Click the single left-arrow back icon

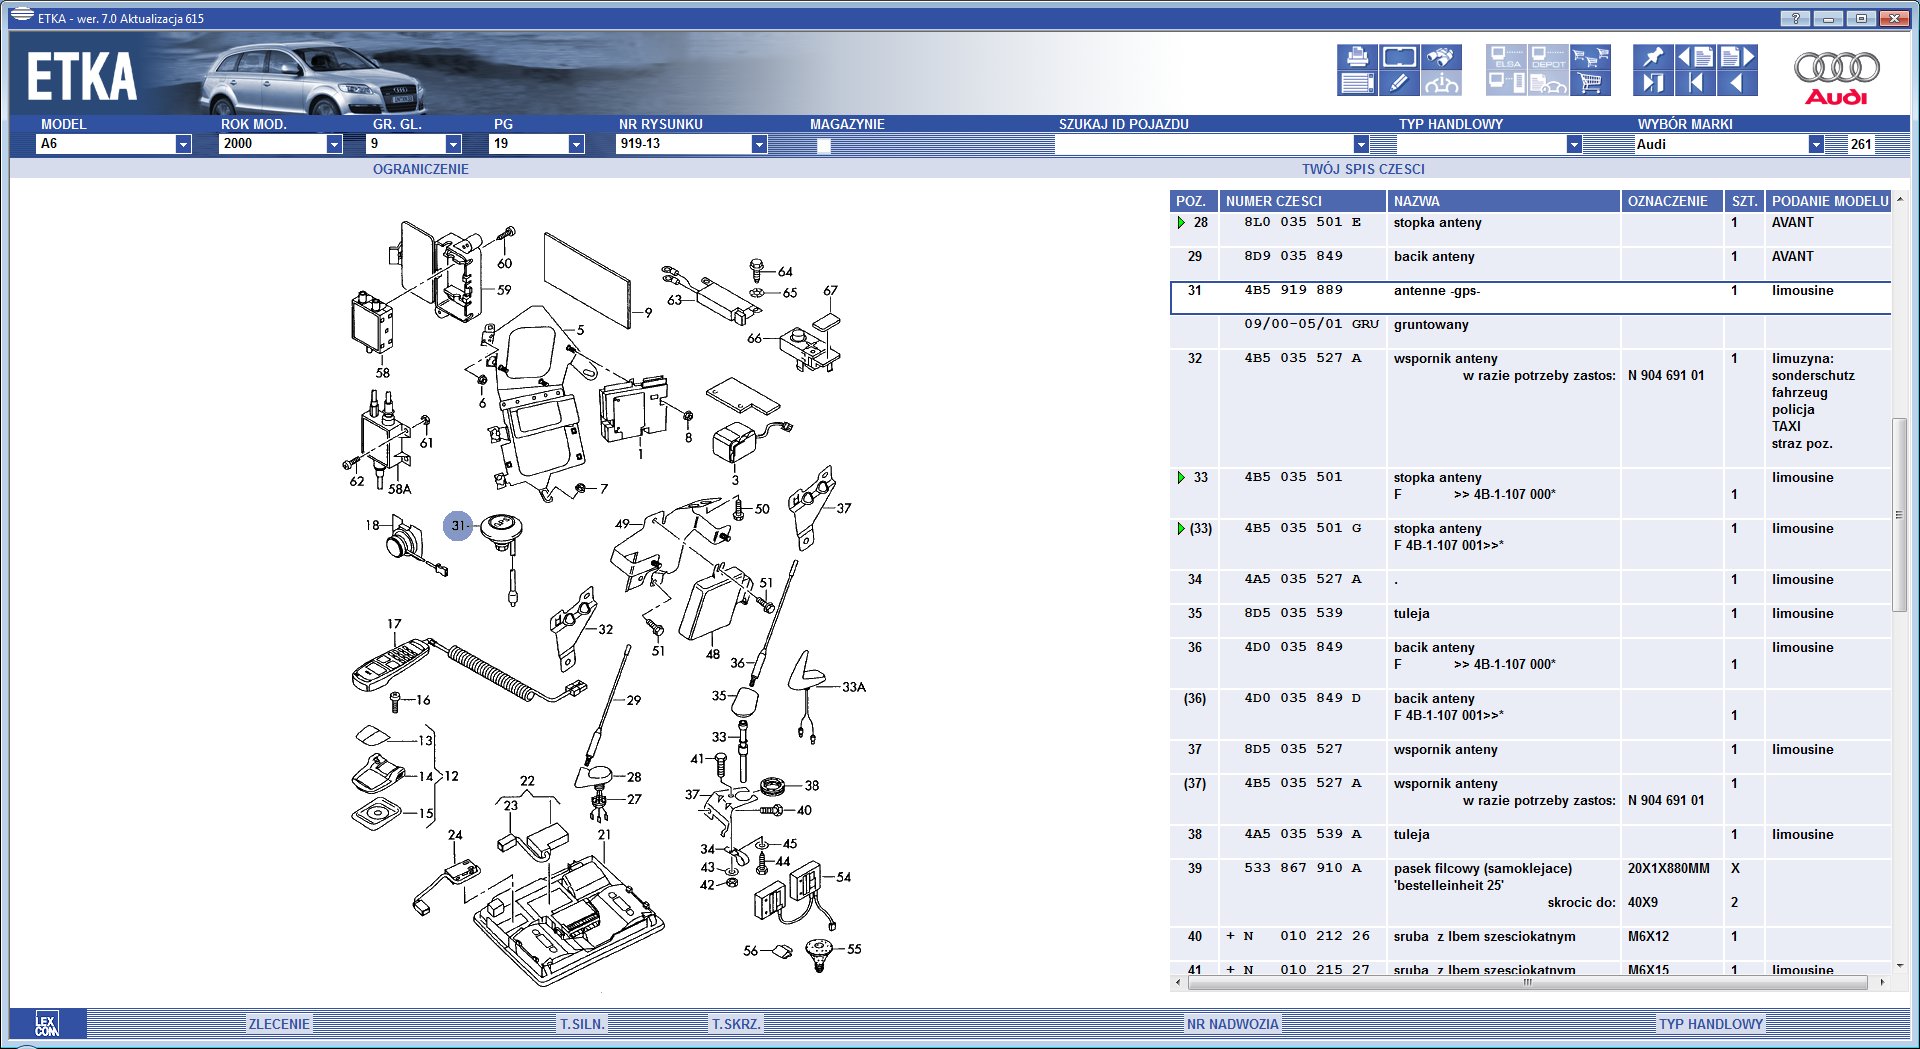(1737, 83)
